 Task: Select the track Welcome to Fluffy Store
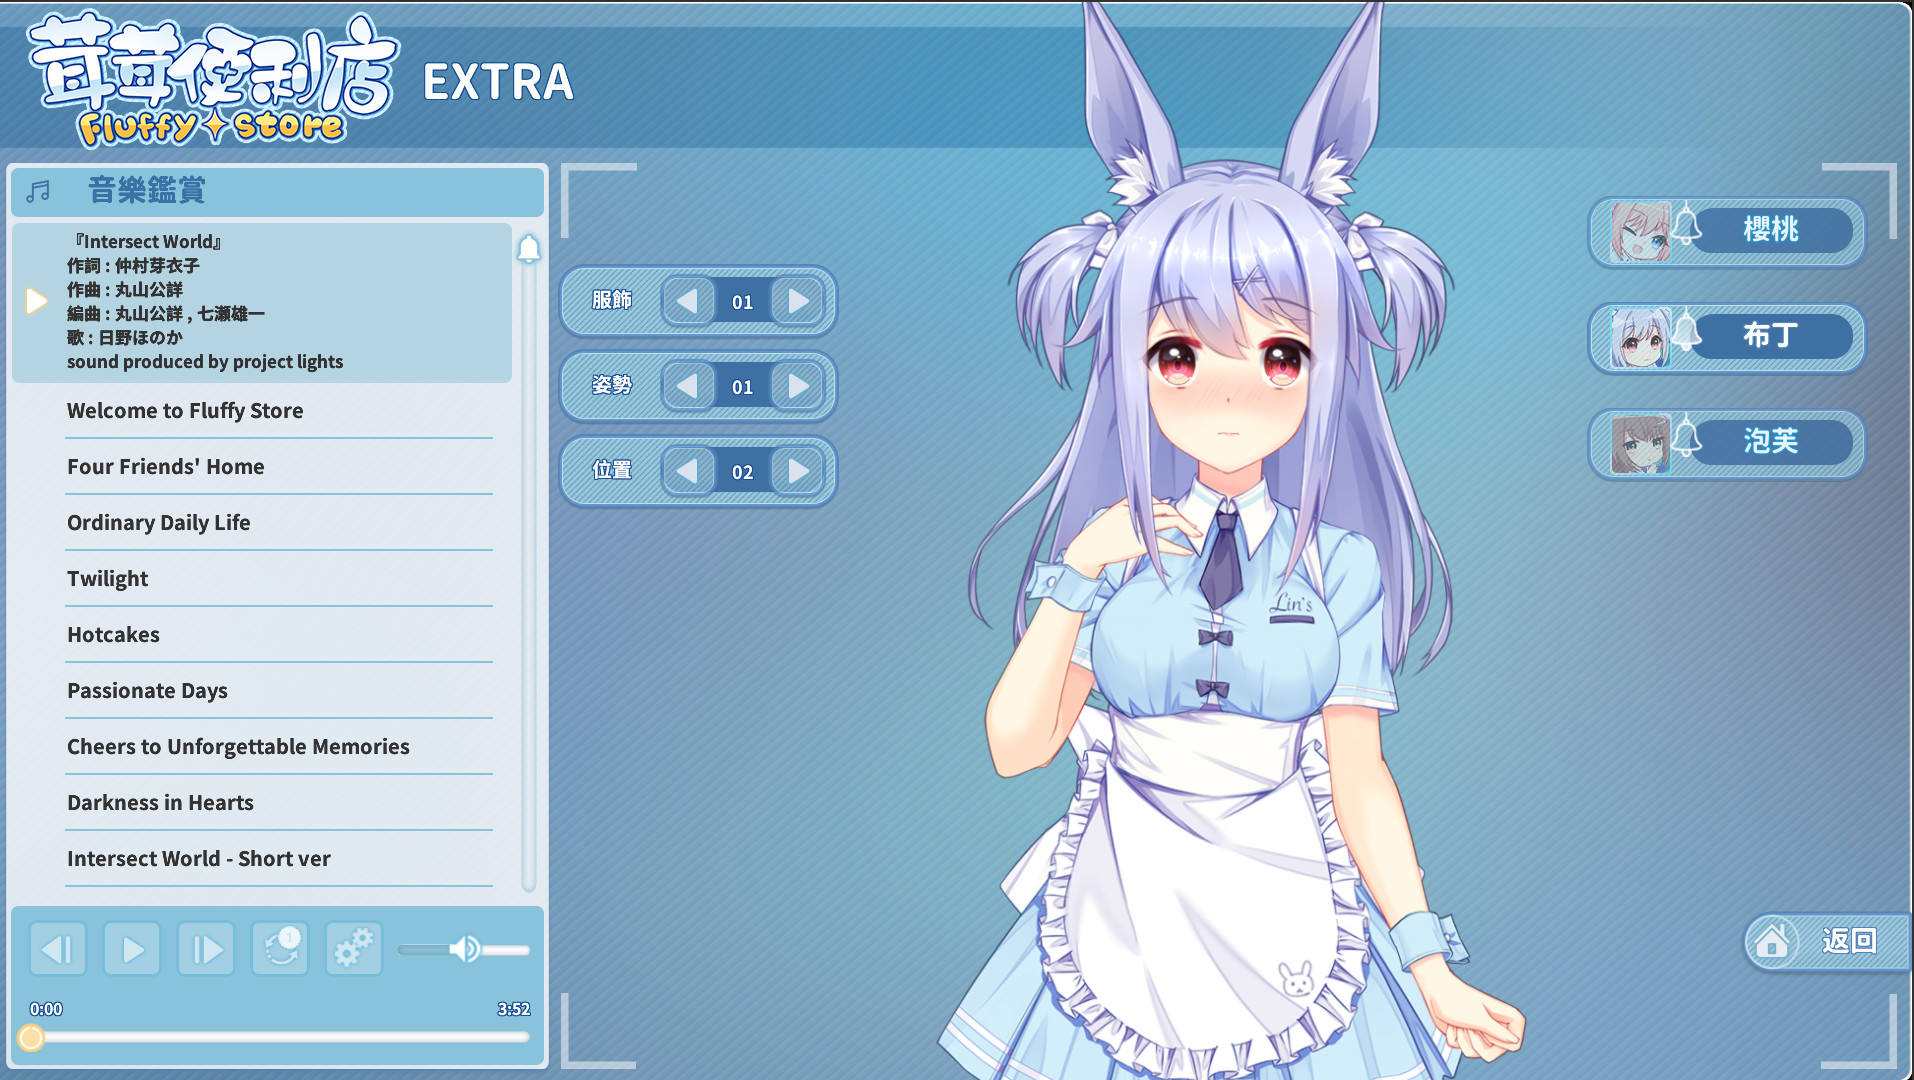[185, 410]
